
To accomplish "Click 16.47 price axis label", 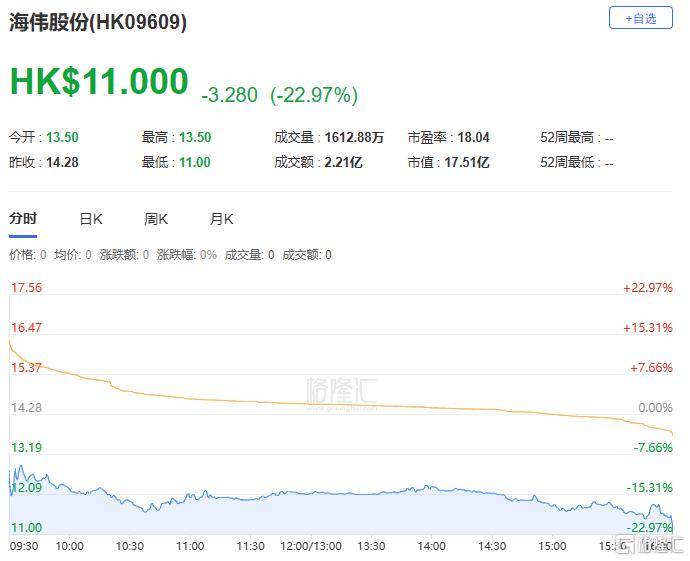I will tap(26, 328).
